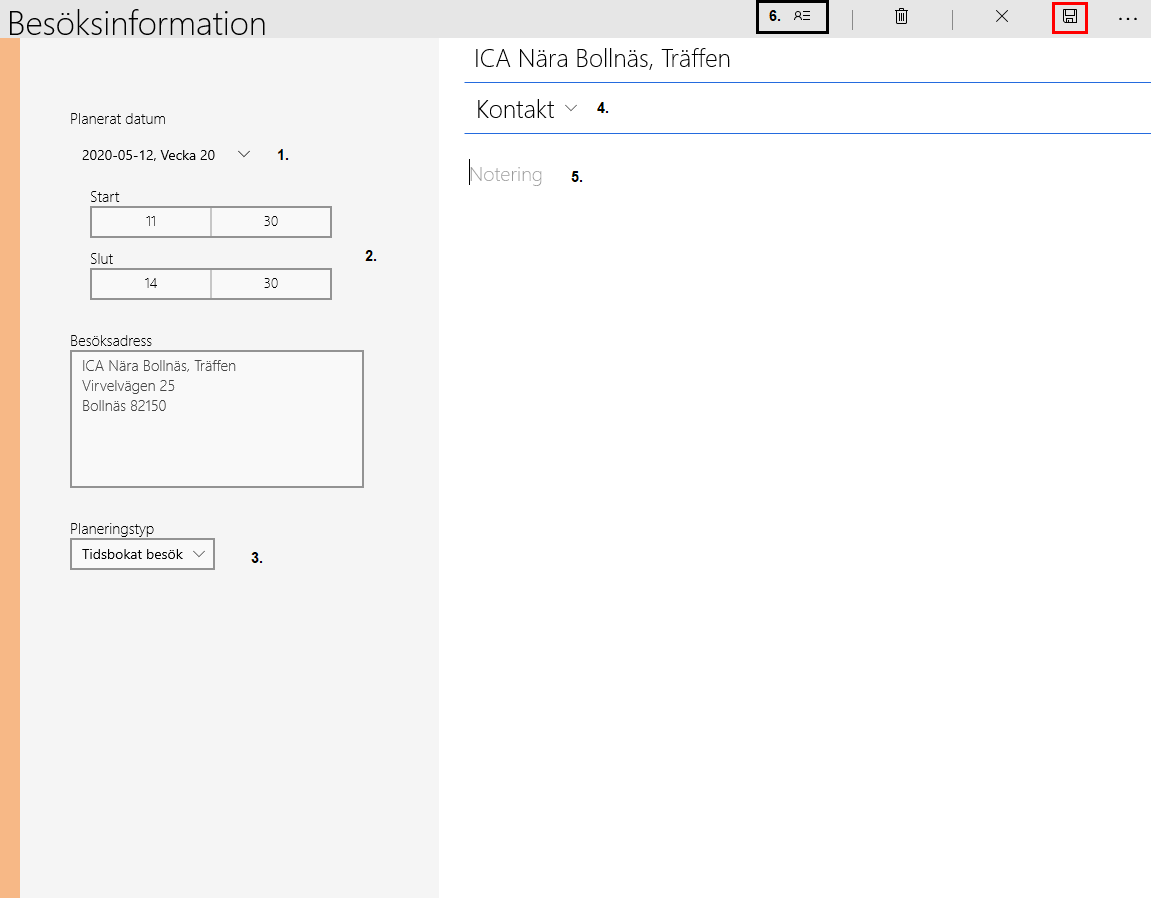Viewport: 1151px width, 898px height.
Task: Select the Slut minute field showing 30
Action: [271, 283]
